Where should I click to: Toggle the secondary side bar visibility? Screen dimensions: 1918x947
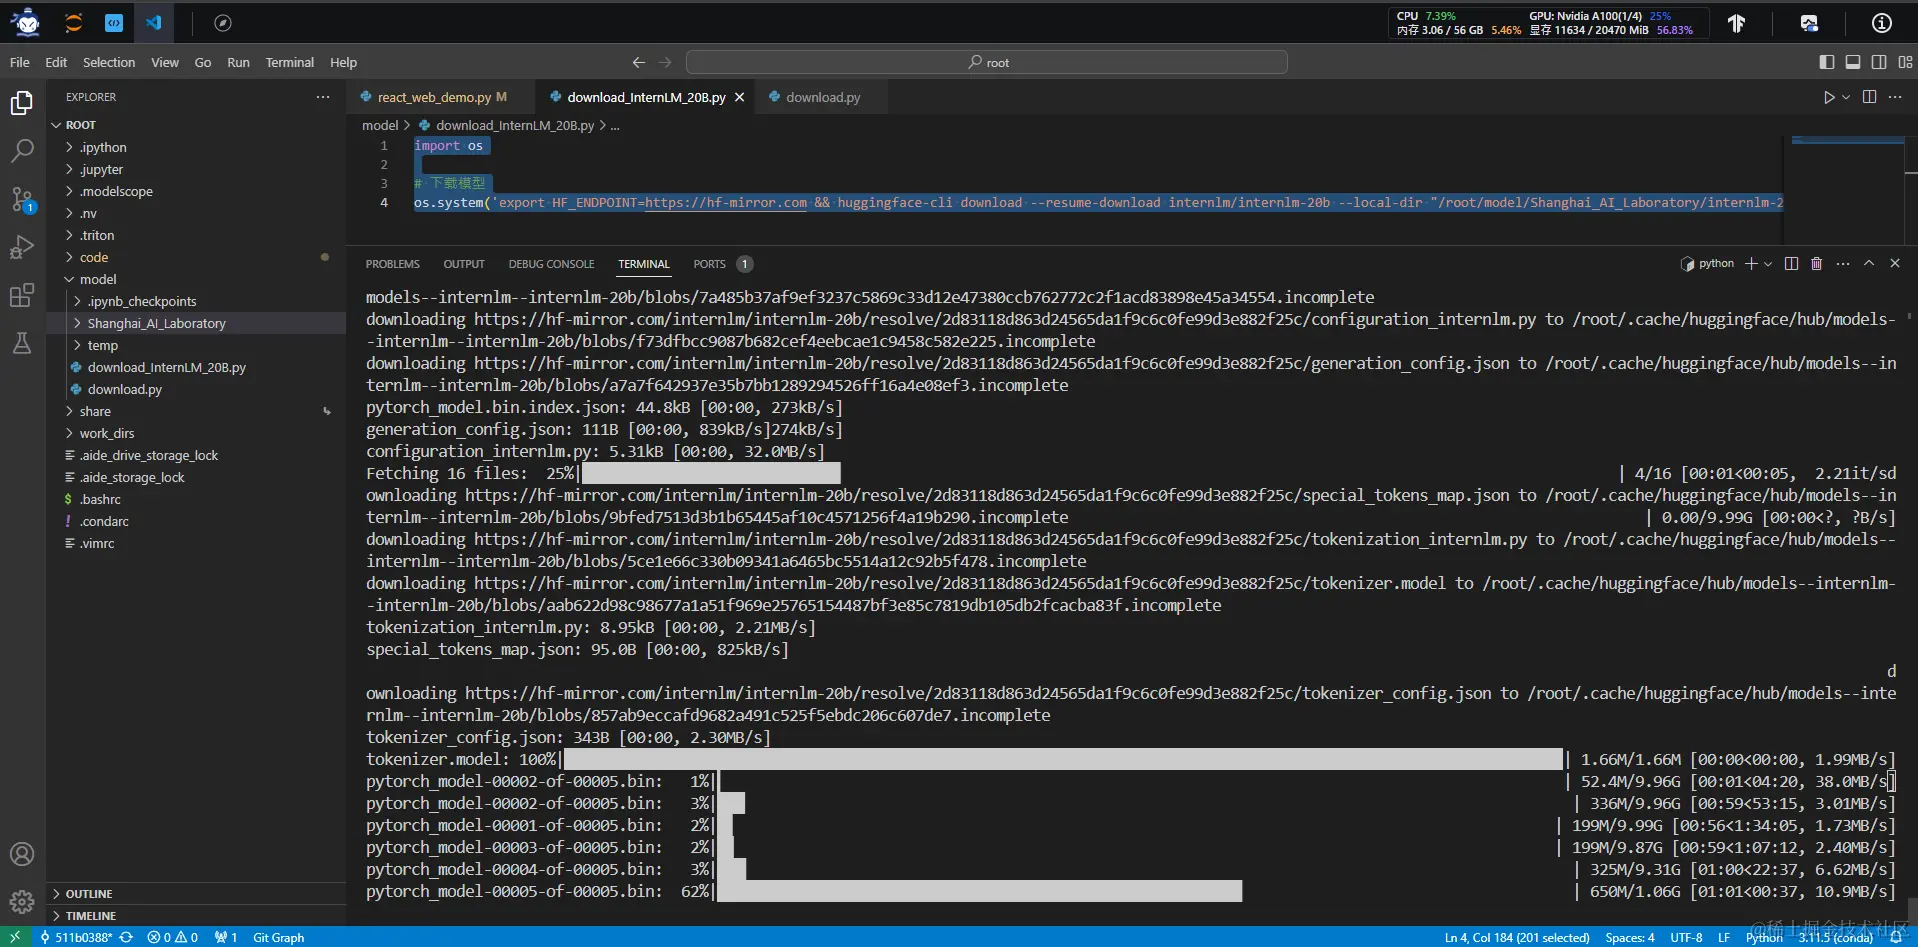[1879, 62]
